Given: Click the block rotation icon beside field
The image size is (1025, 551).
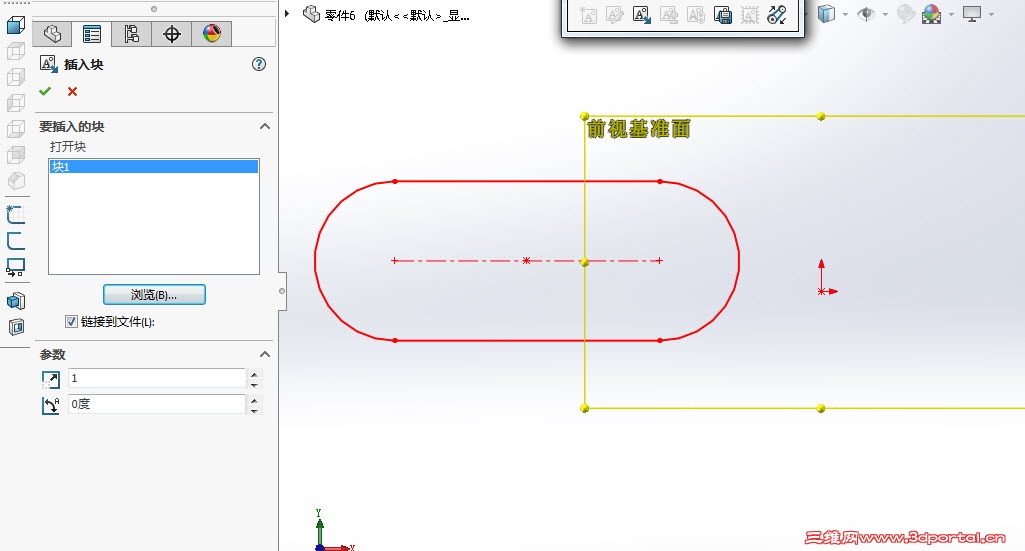Looking at the screenshot, I should (x=50, y=405).
